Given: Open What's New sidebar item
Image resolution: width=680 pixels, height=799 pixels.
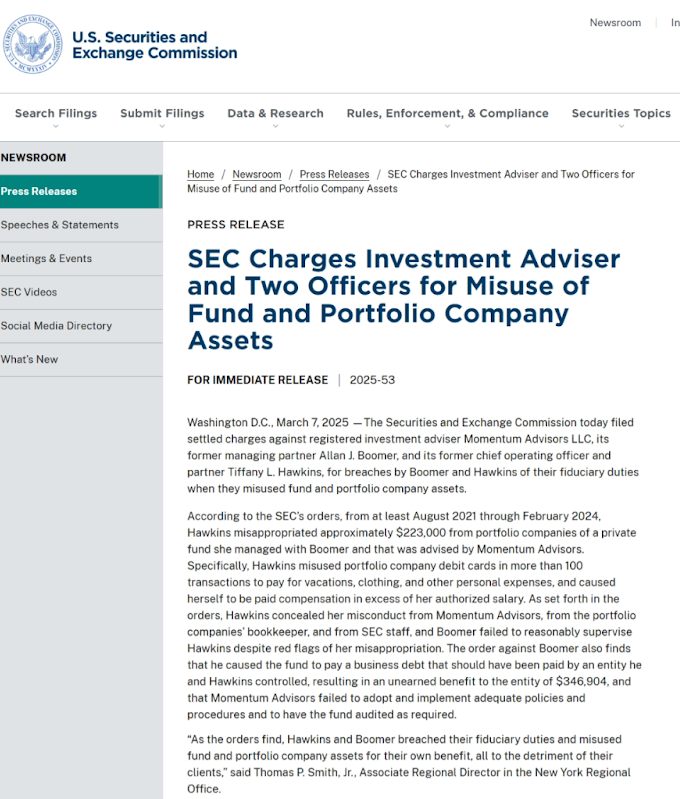Looking at the screenshot, I should tap(81, 359).
